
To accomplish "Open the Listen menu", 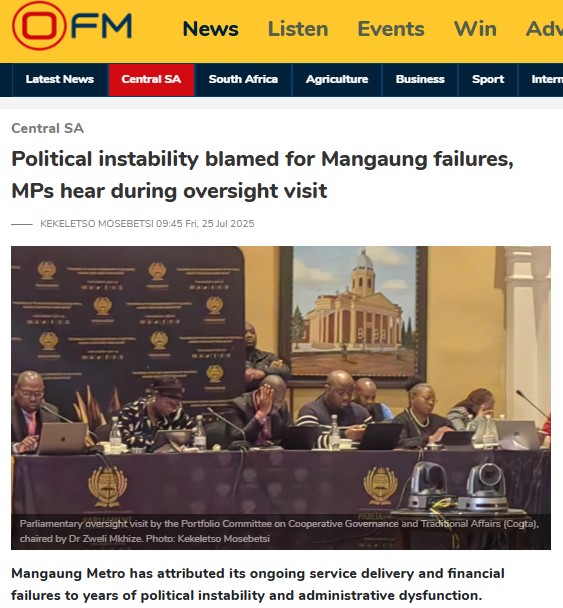I will click(298, 29).
